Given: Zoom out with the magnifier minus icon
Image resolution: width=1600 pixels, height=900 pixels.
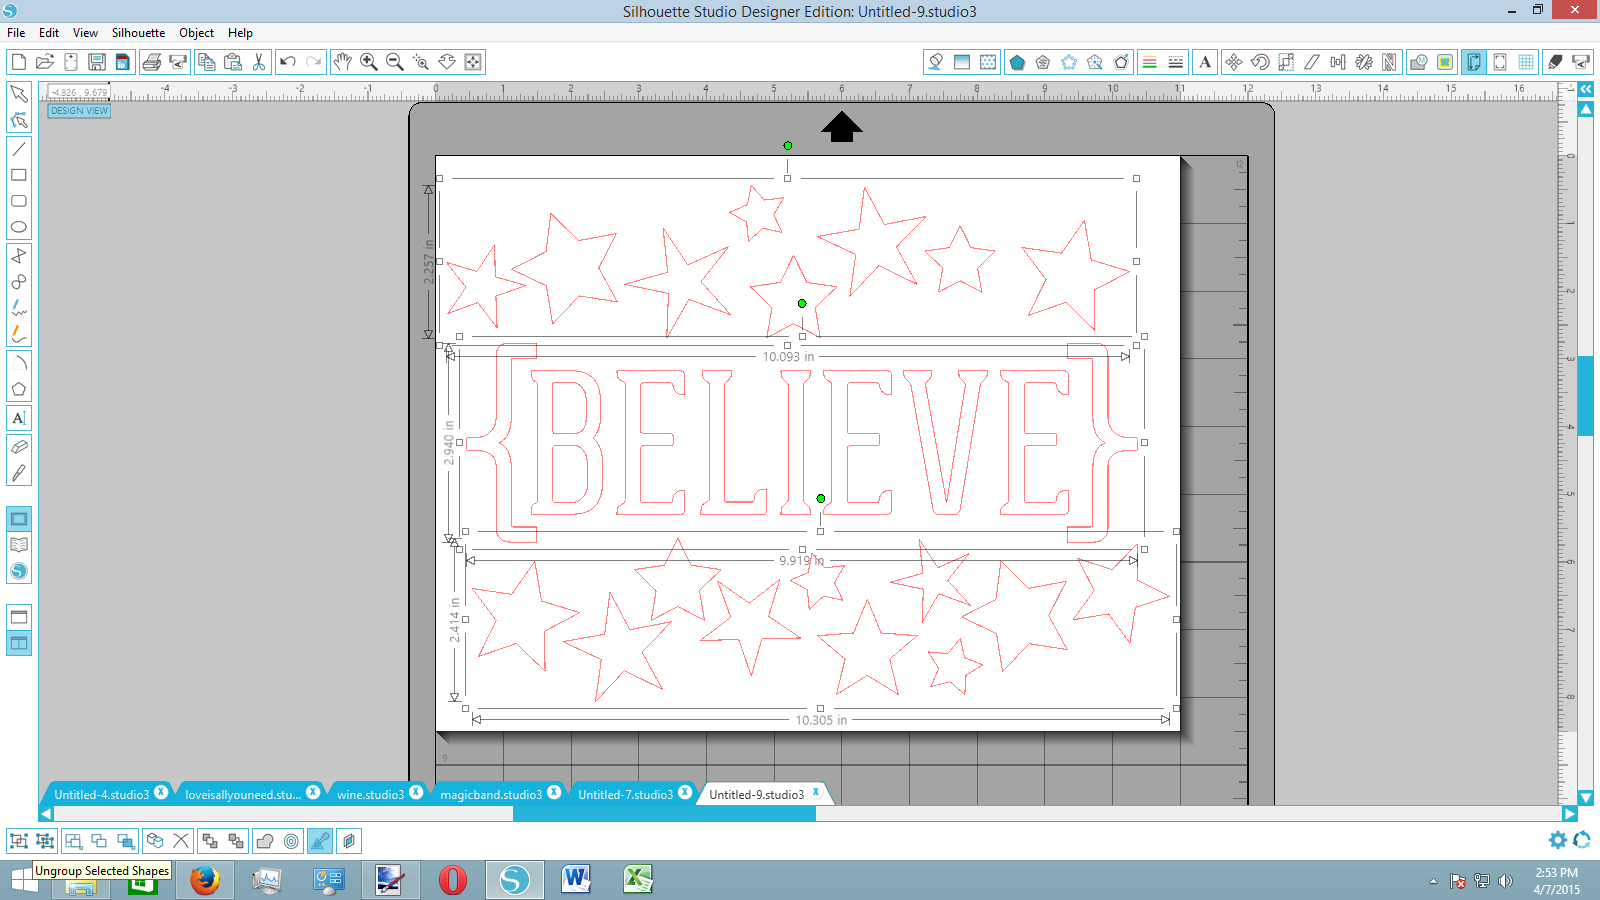Looking at the screenshot, I should 395,62.
